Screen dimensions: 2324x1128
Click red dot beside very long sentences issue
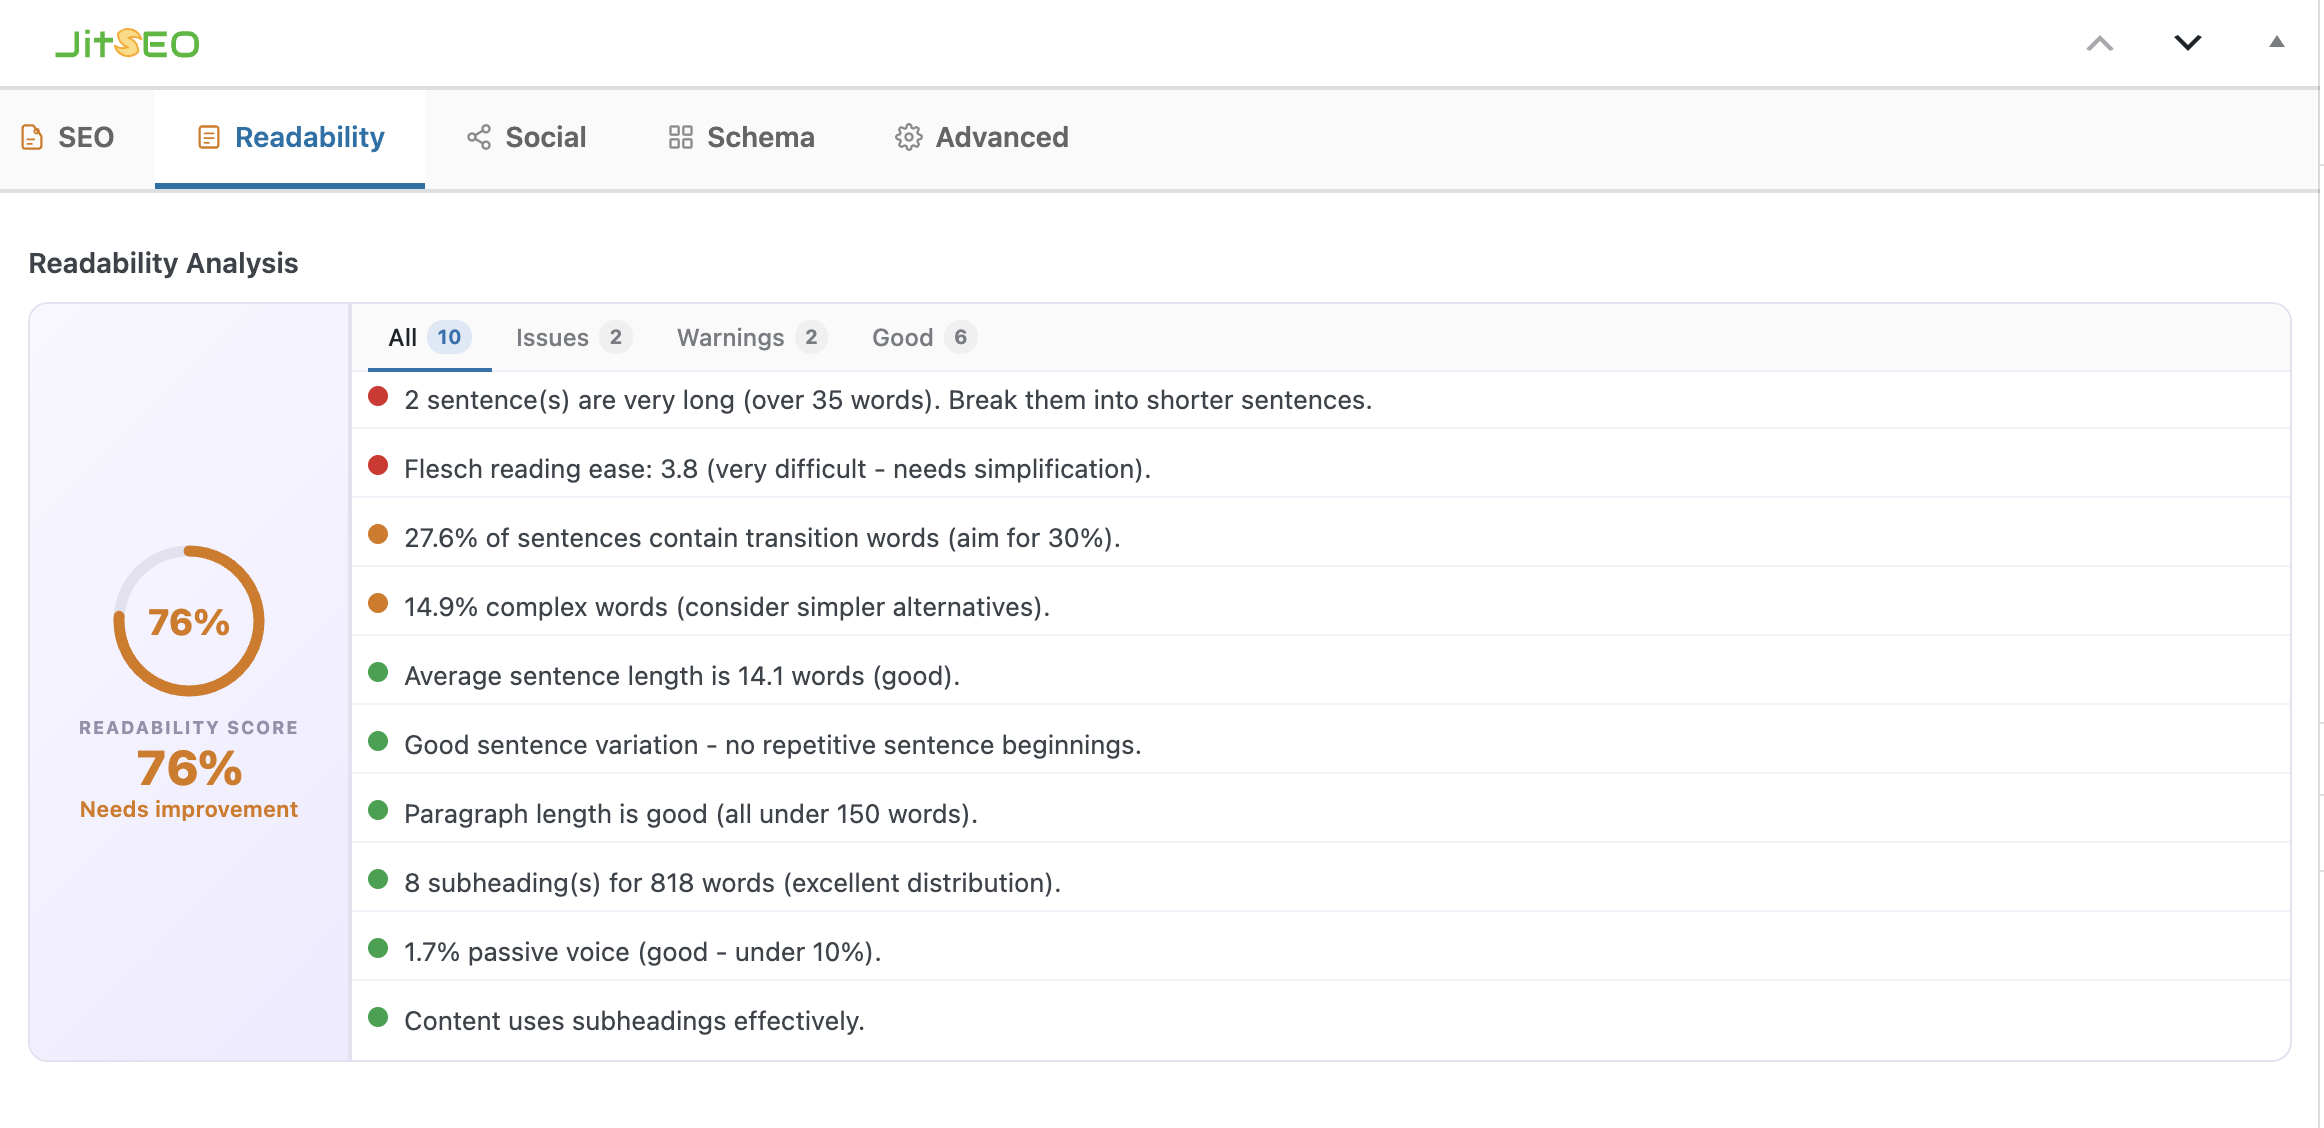click(378, 397)
